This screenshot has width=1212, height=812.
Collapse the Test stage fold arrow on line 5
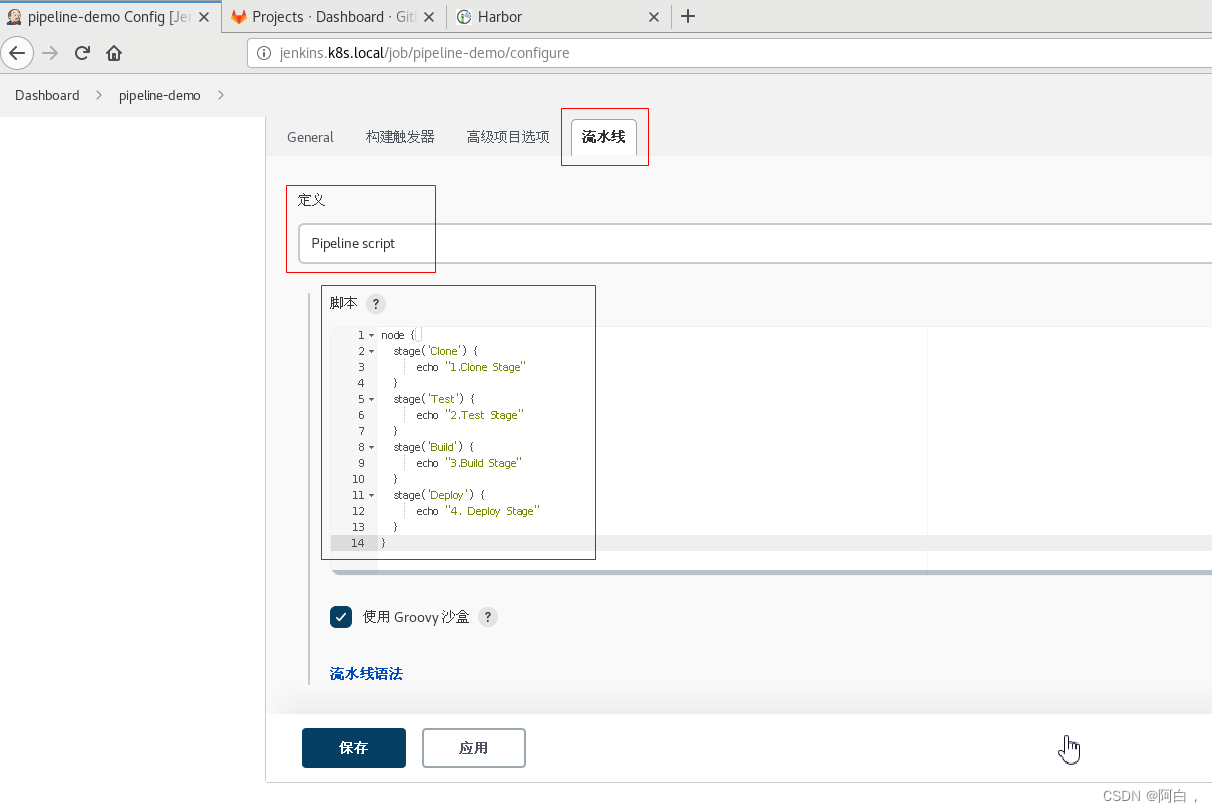coord(372,400)
